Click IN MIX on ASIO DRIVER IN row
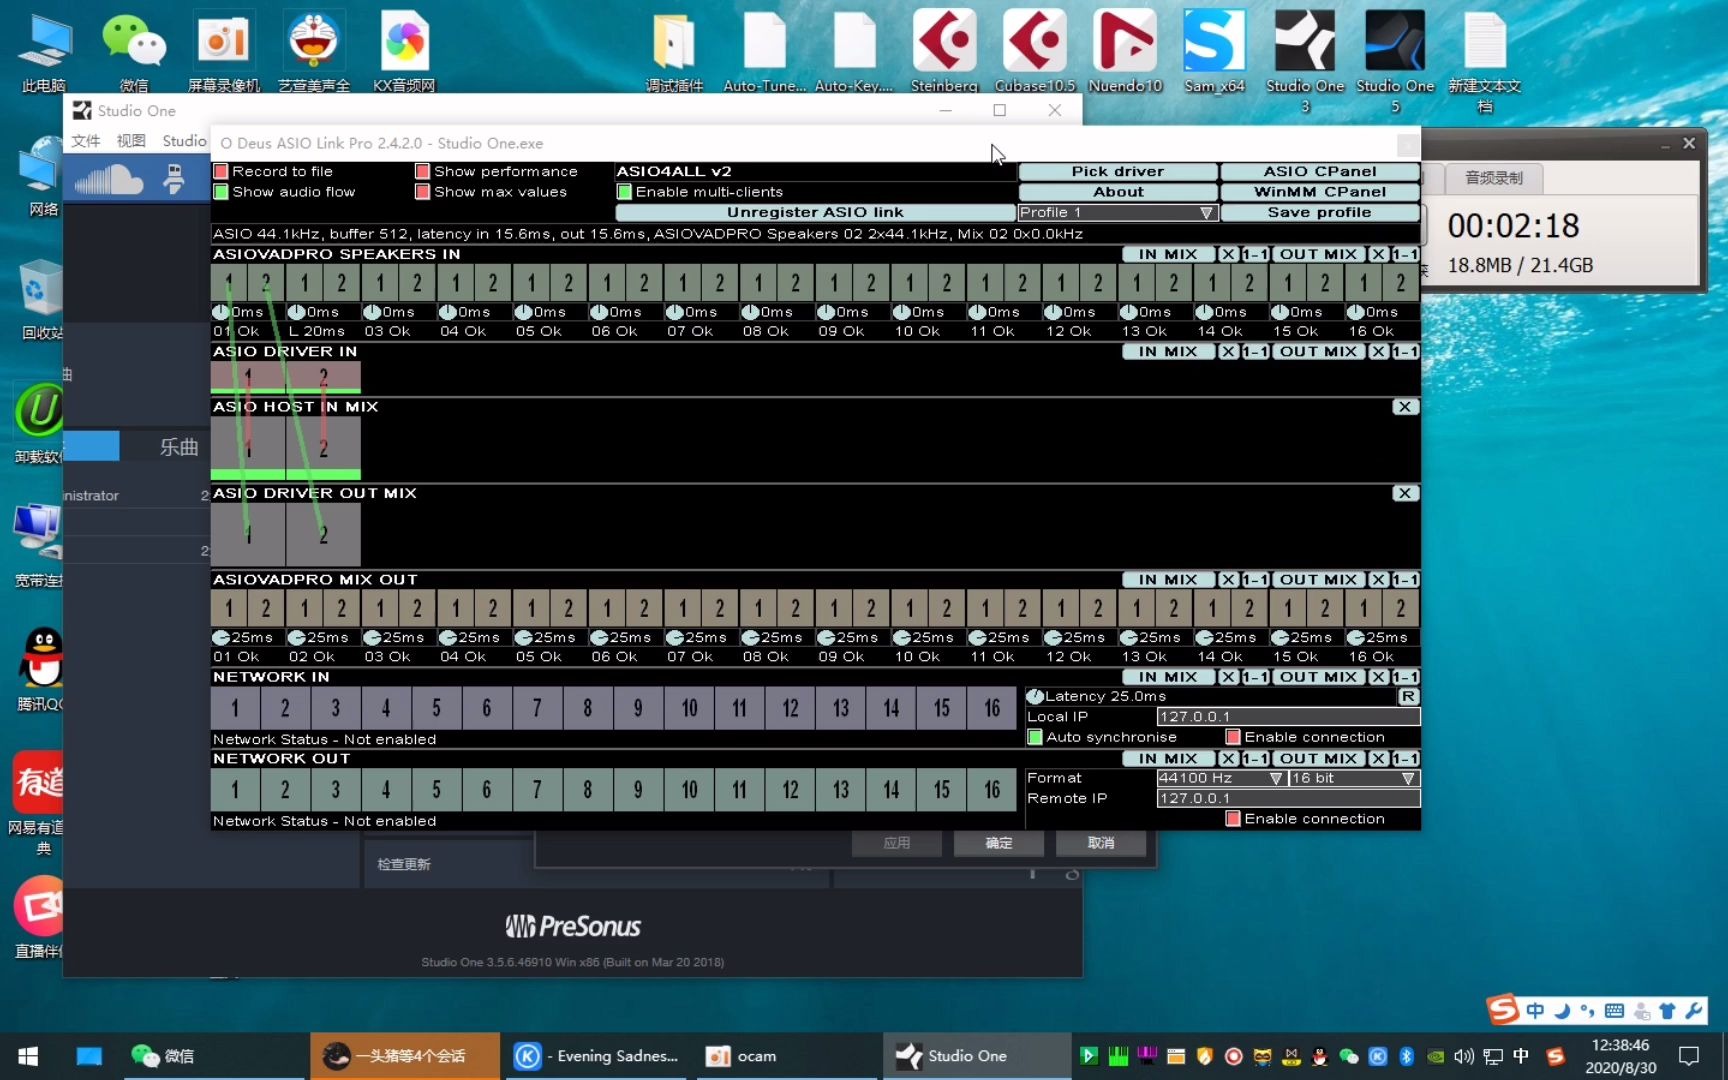Screen dimensions: 1728x1080 click(x=1167, y=351)
